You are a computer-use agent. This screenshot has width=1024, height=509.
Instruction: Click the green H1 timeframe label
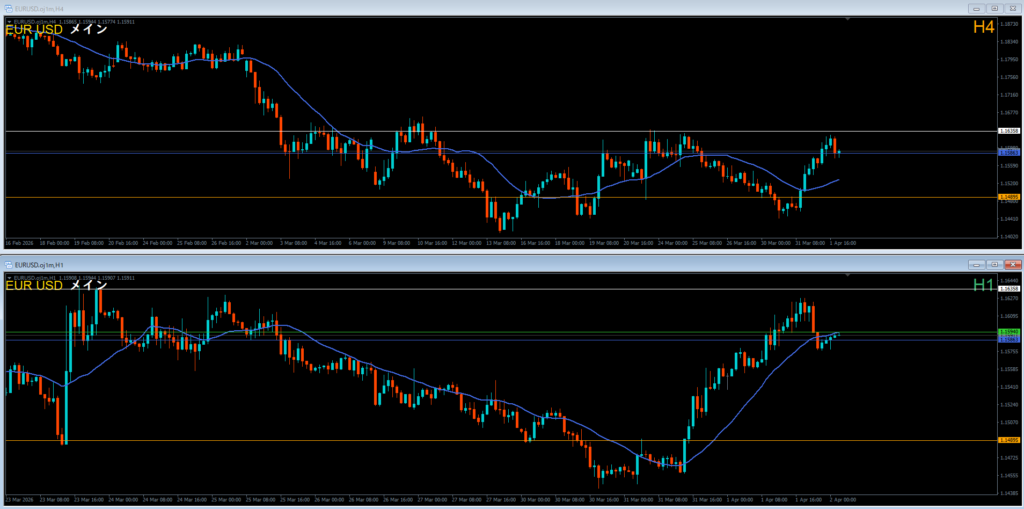coord(984,285)
